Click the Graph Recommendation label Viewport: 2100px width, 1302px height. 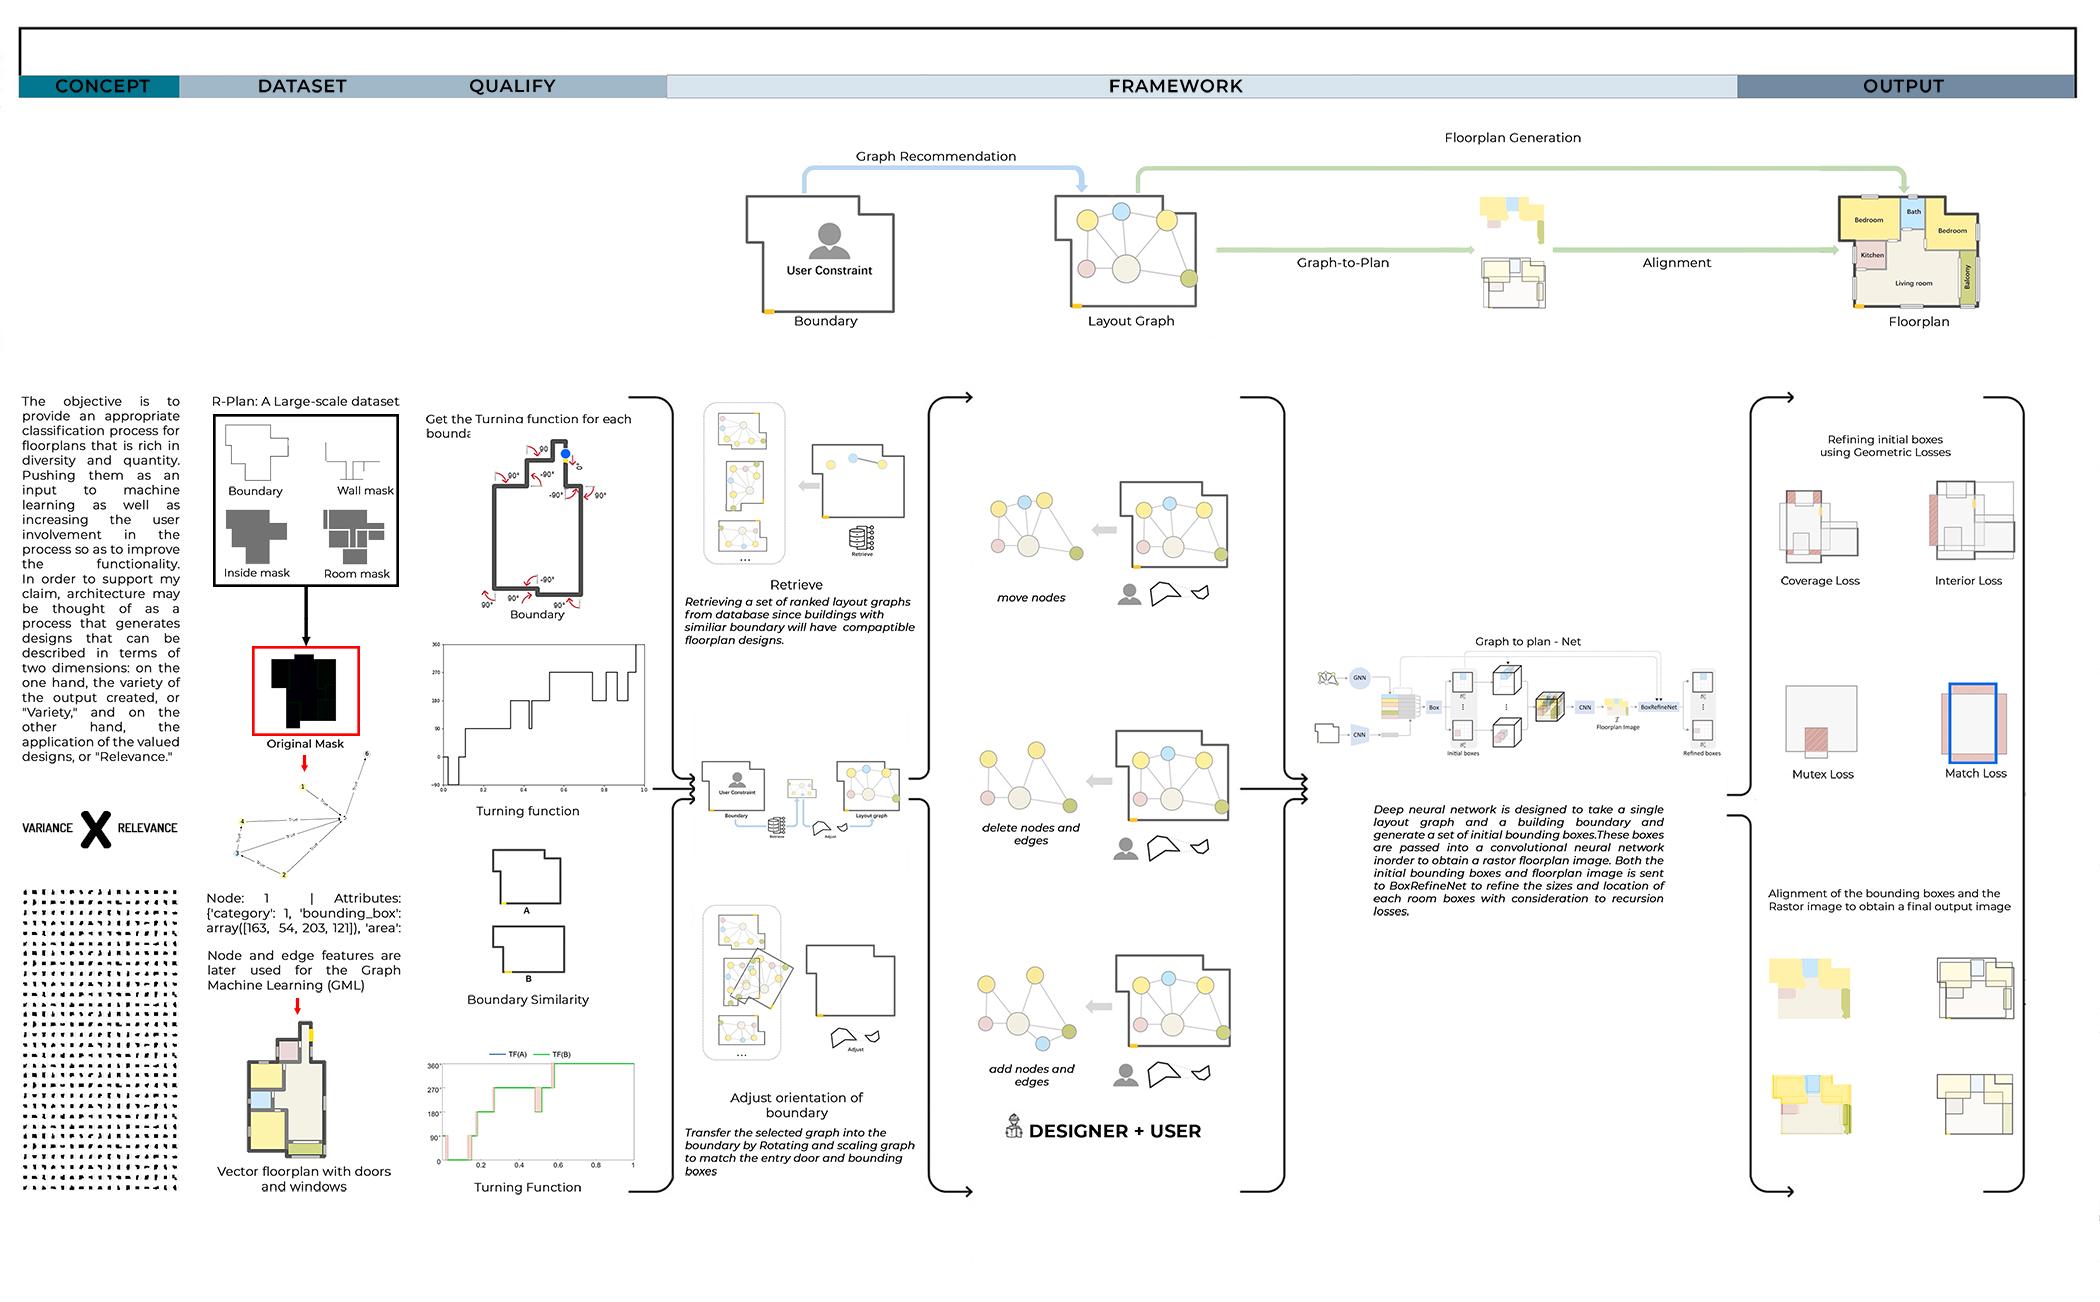pyautogui.click(x=935, y=156)
